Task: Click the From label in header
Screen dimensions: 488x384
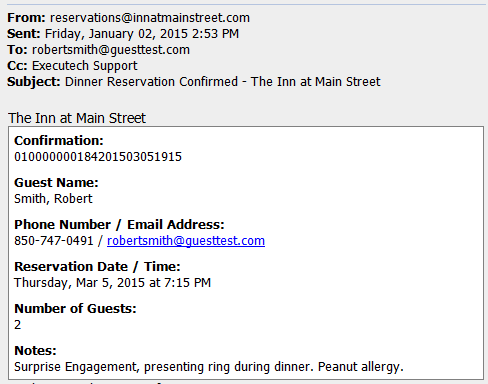Action: tap(26, 18)
